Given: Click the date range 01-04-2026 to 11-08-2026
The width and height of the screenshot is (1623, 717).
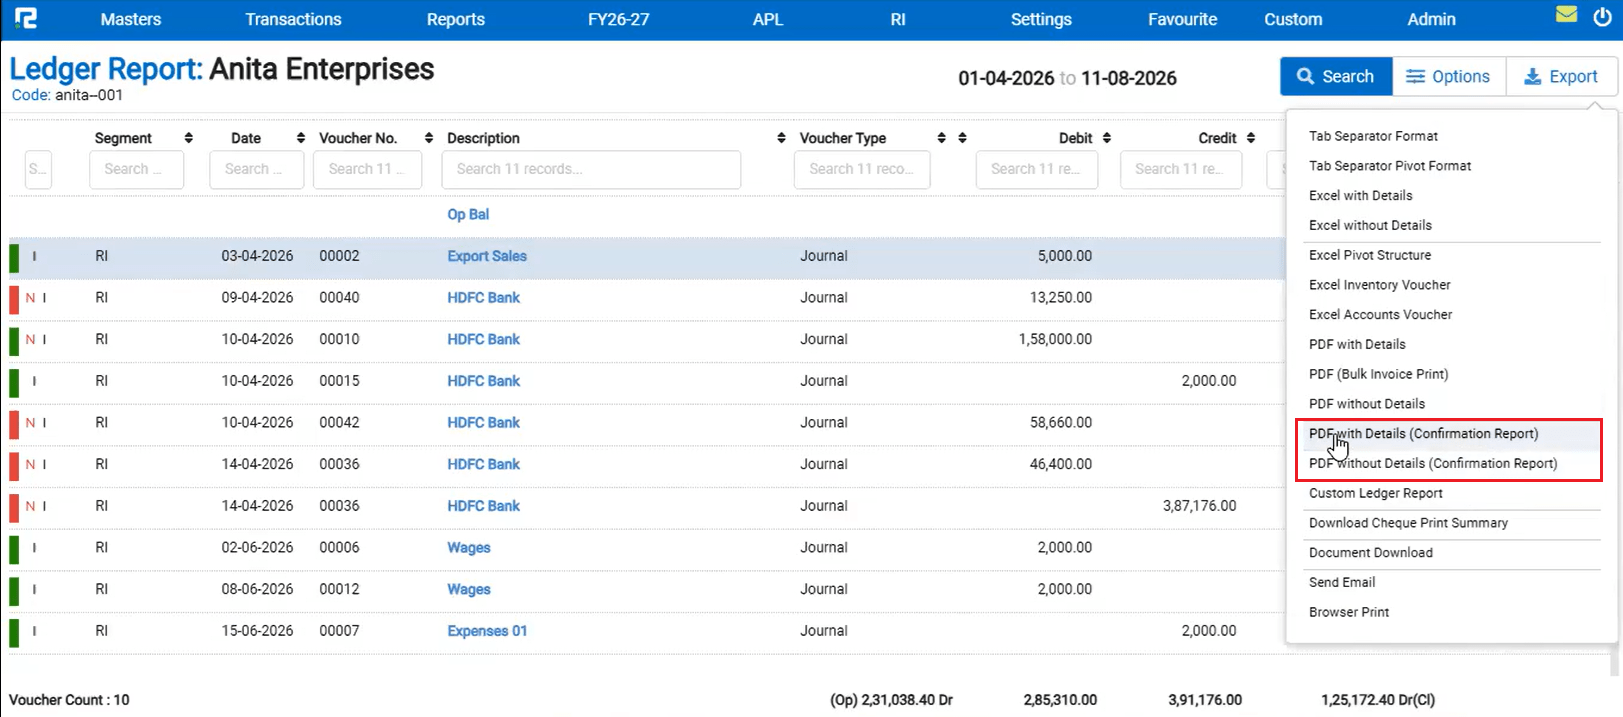Looking at the screenshot, I should [1067, 78].
